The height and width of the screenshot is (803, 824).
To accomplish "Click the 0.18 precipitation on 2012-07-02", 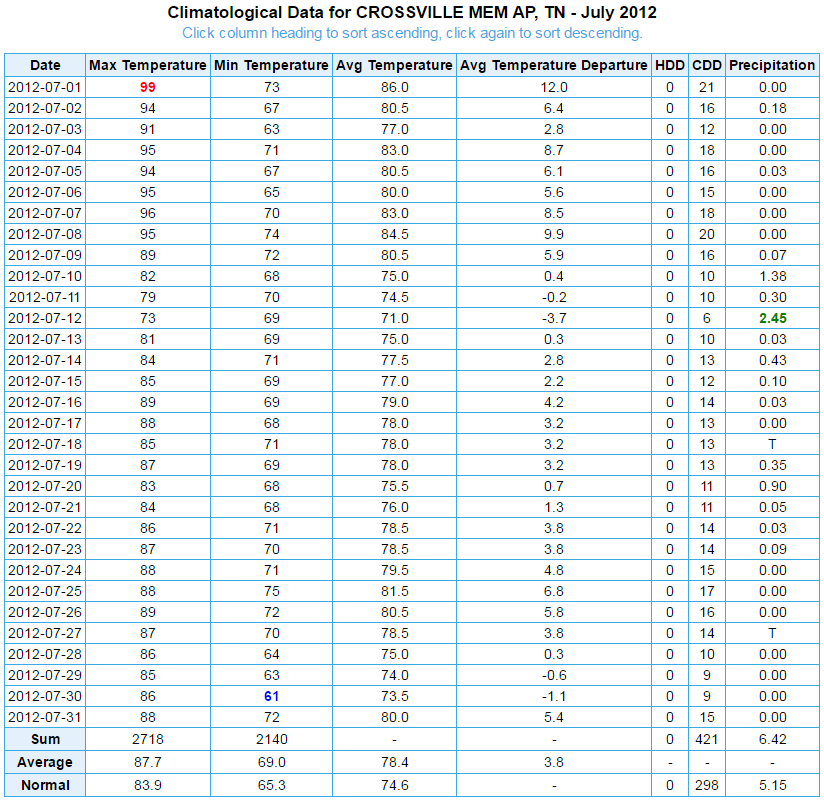I will pos(772,108).
